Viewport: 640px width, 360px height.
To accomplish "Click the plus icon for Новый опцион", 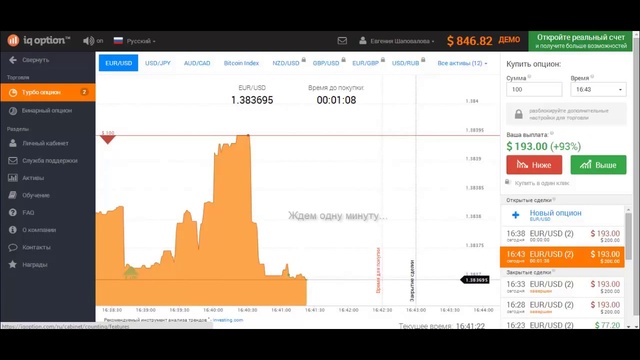I will (516, 215).
